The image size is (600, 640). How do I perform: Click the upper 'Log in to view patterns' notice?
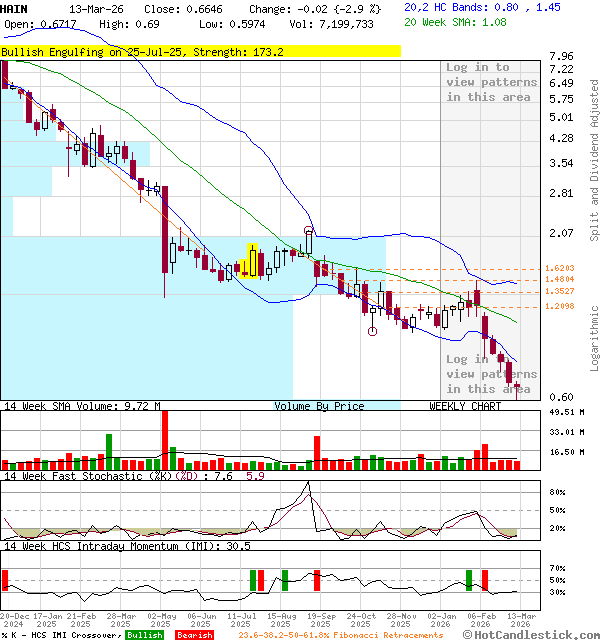[x=491, y=82]
